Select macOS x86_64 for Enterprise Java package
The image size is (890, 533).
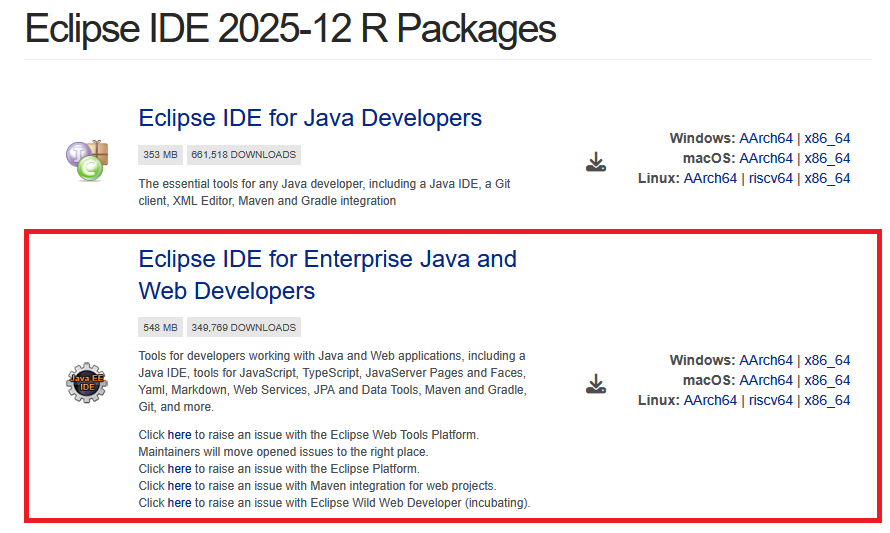[x=827, y=380]
